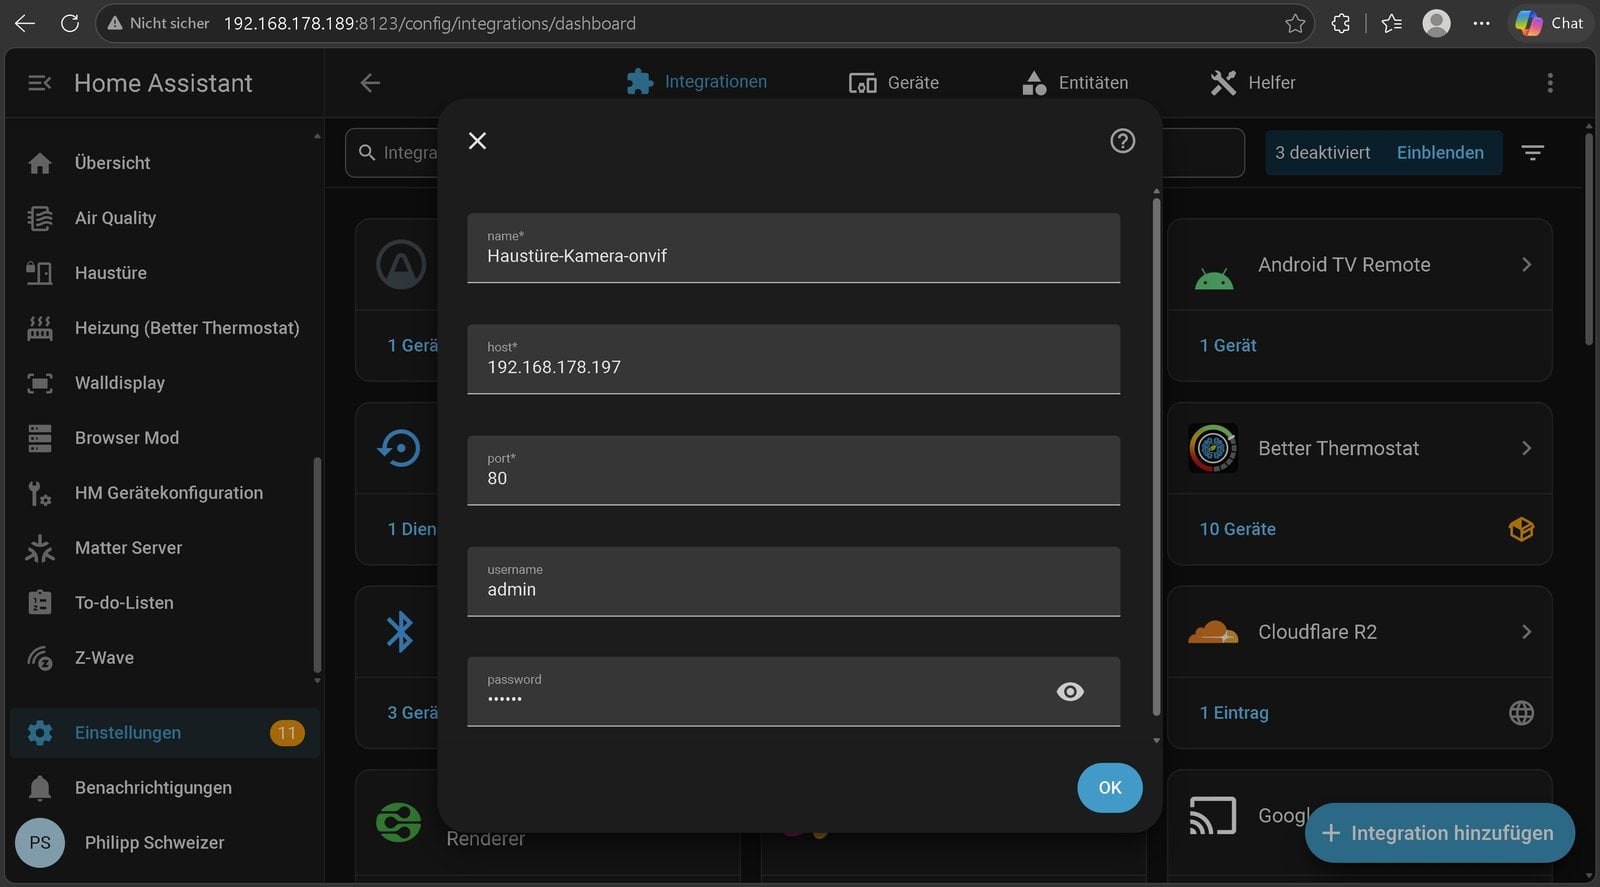This screenshot has width=1600, height=887.
Task: Click the Einstellungen gear icon
Action: 40,733
